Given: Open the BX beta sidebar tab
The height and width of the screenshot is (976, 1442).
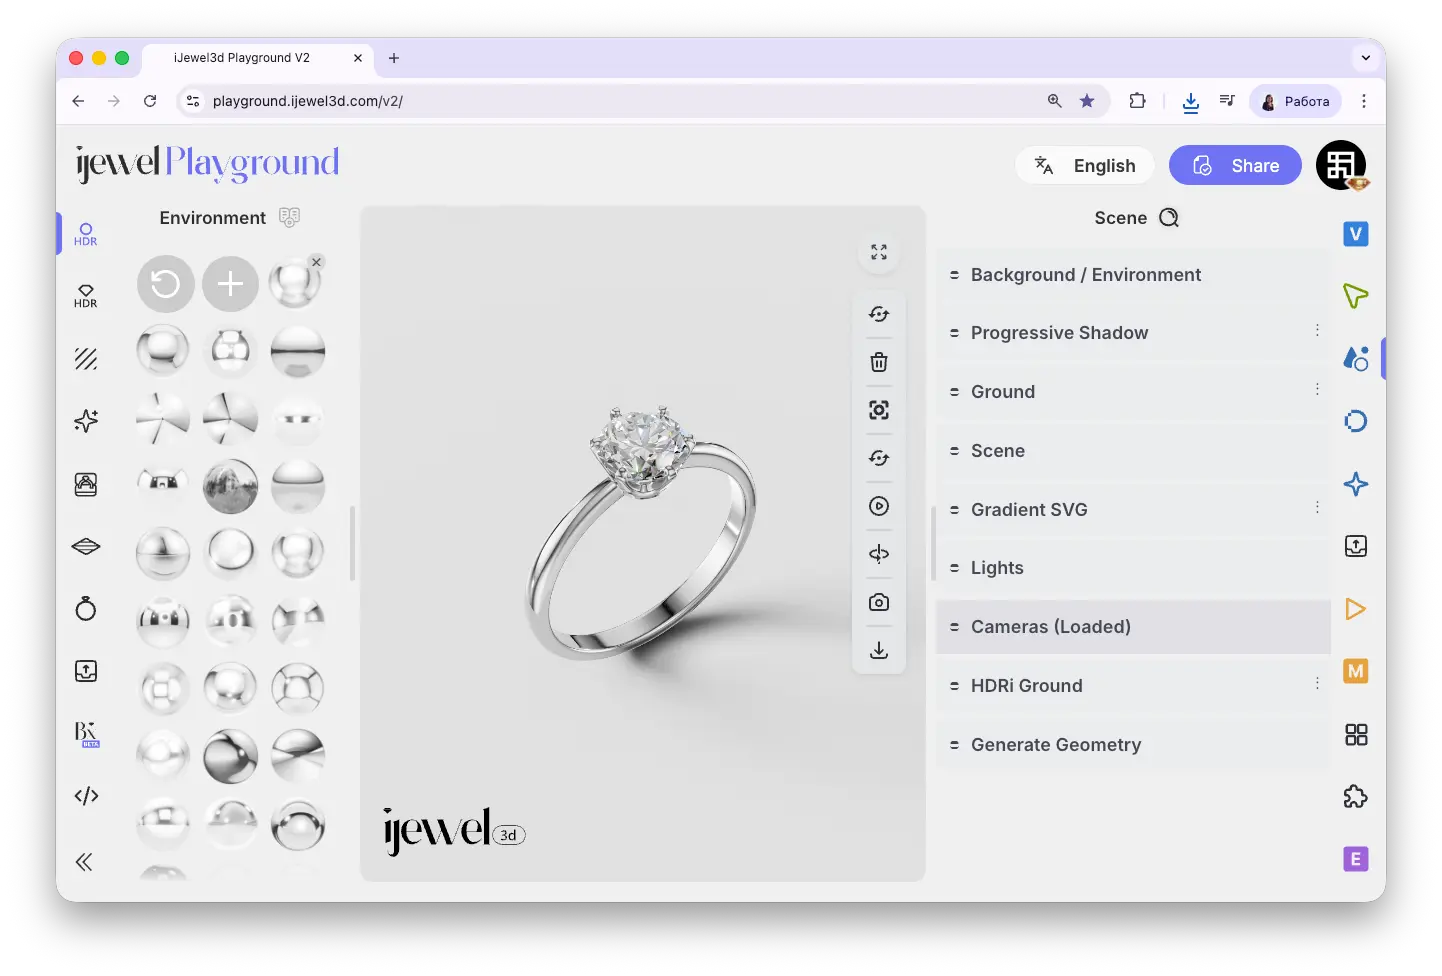Looking at the screenshot, I should pyautogui.click(x=87, y=734).
